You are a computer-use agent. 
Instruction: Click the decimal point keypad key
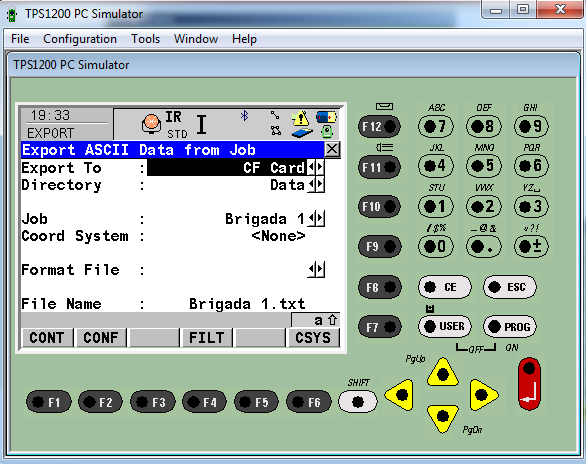point(484,247)
